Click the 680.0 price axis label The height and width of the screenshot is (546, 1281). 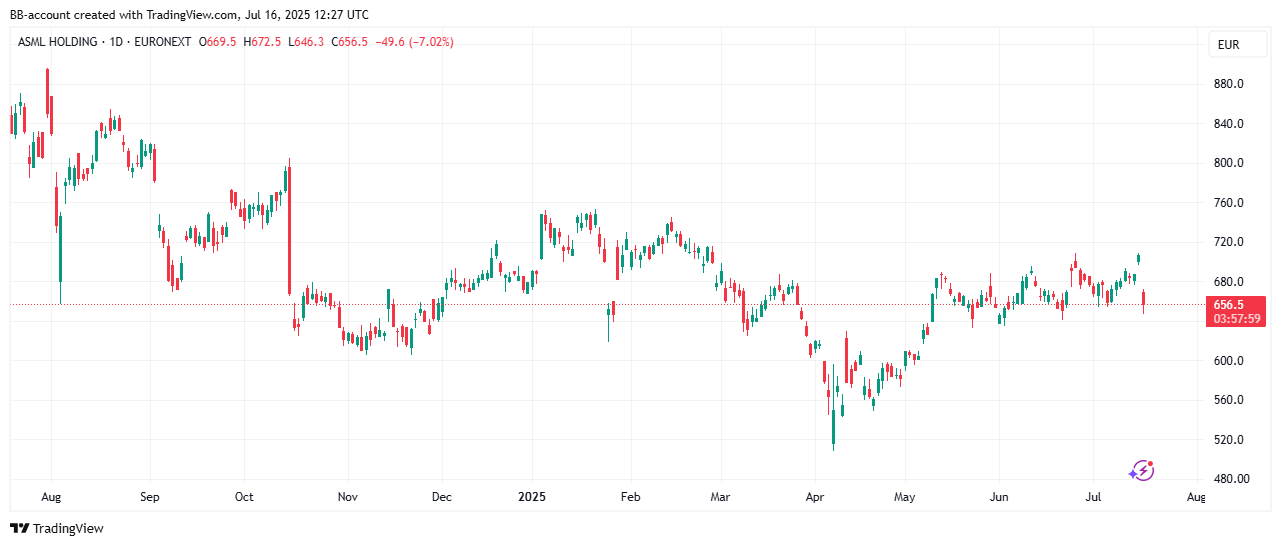pyautogui.click(x=1228, y=282)
